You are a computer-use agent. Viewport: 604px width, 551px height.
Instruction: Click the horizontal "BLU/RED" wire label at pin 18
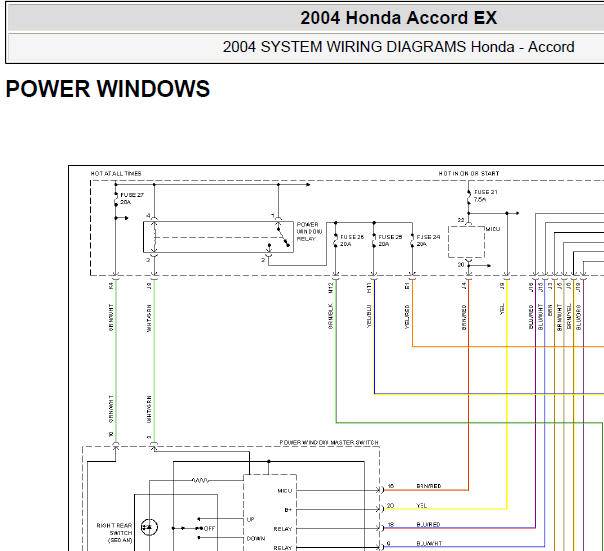[x=428, y=524]
